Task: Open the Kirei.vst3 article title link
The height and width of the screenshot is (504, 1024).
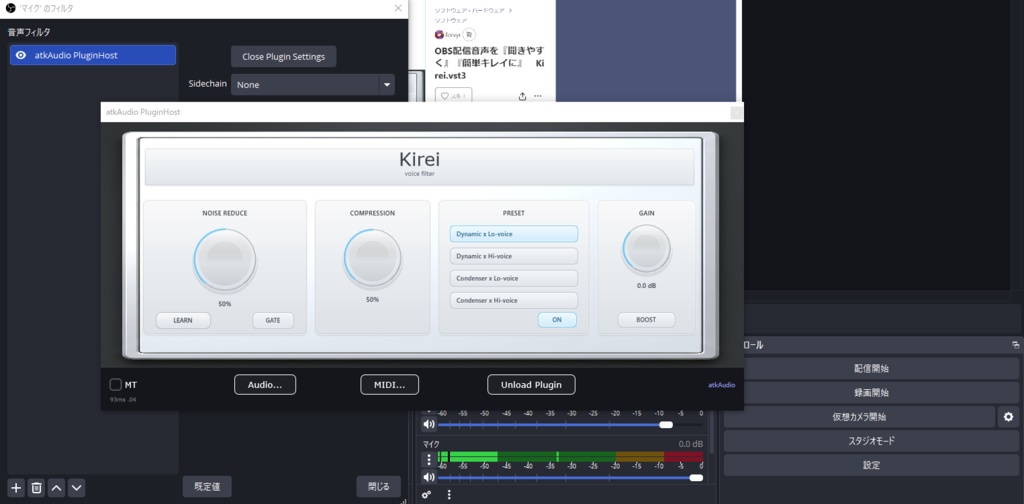Action: pos(489,63)
